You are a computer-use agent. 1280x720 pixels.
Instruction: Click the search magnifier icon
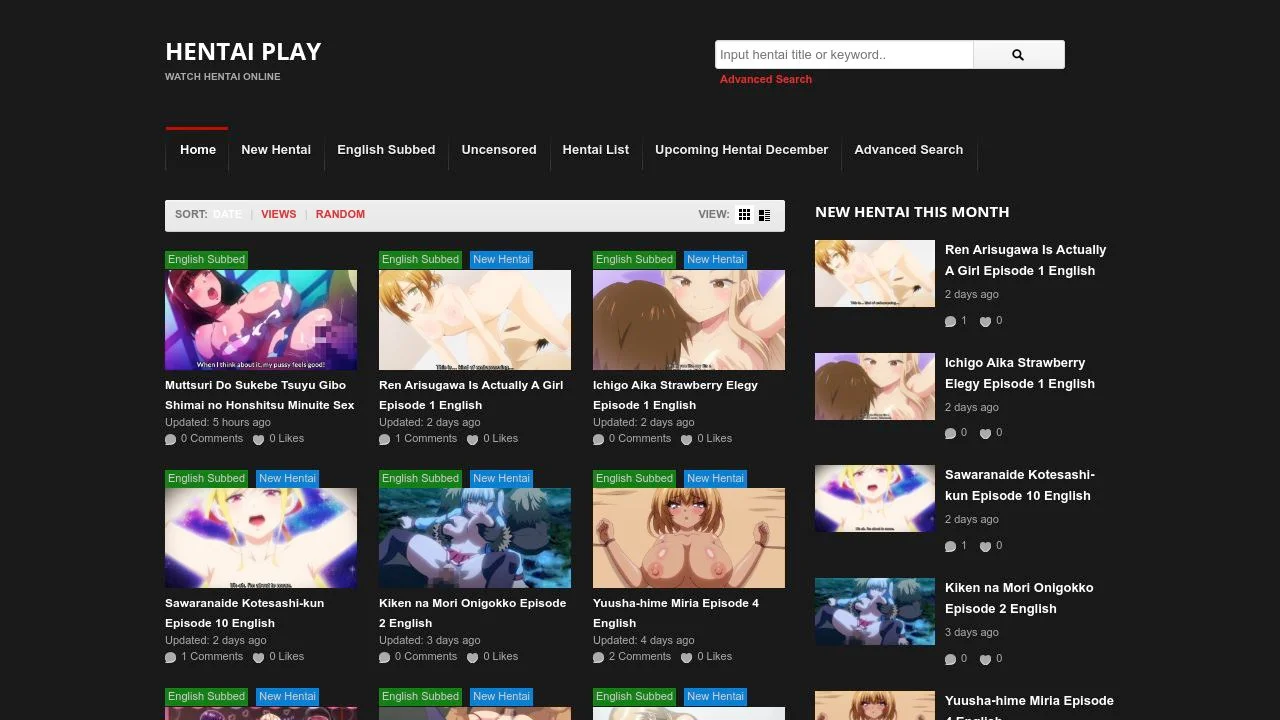[x=1018, y=54]
